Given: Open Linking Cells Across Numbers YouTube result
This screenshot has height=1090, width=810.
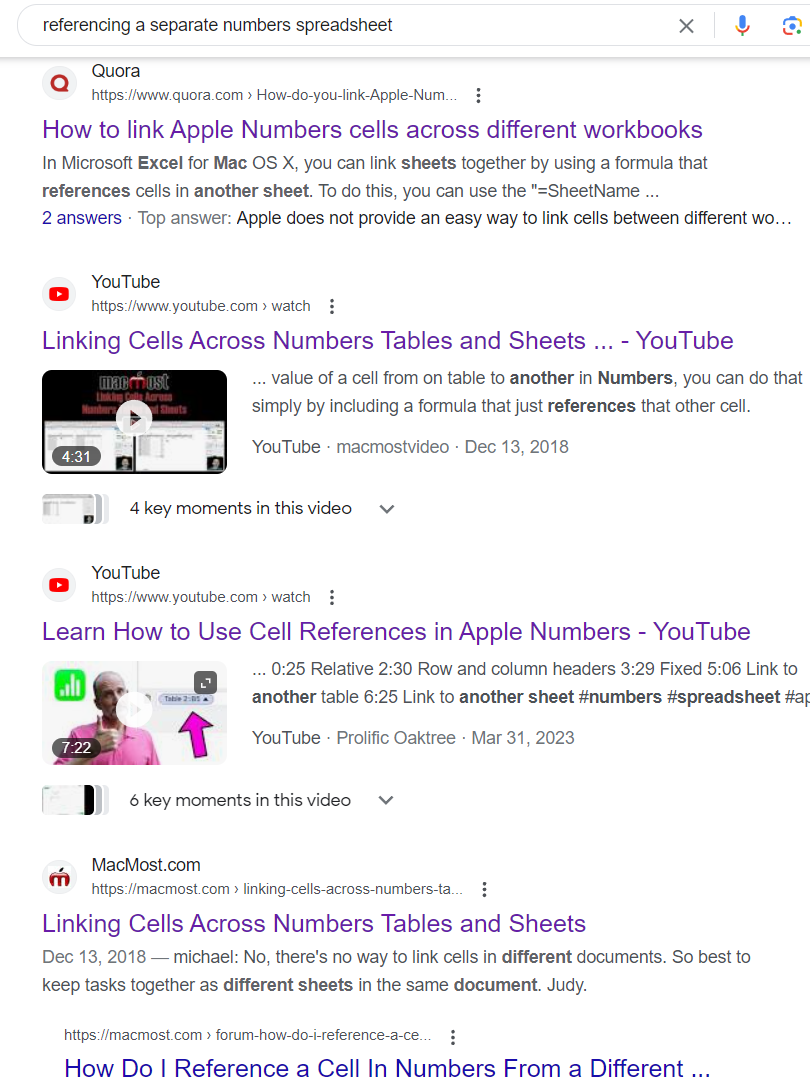Looking at the screenshot, I should 387,341.
